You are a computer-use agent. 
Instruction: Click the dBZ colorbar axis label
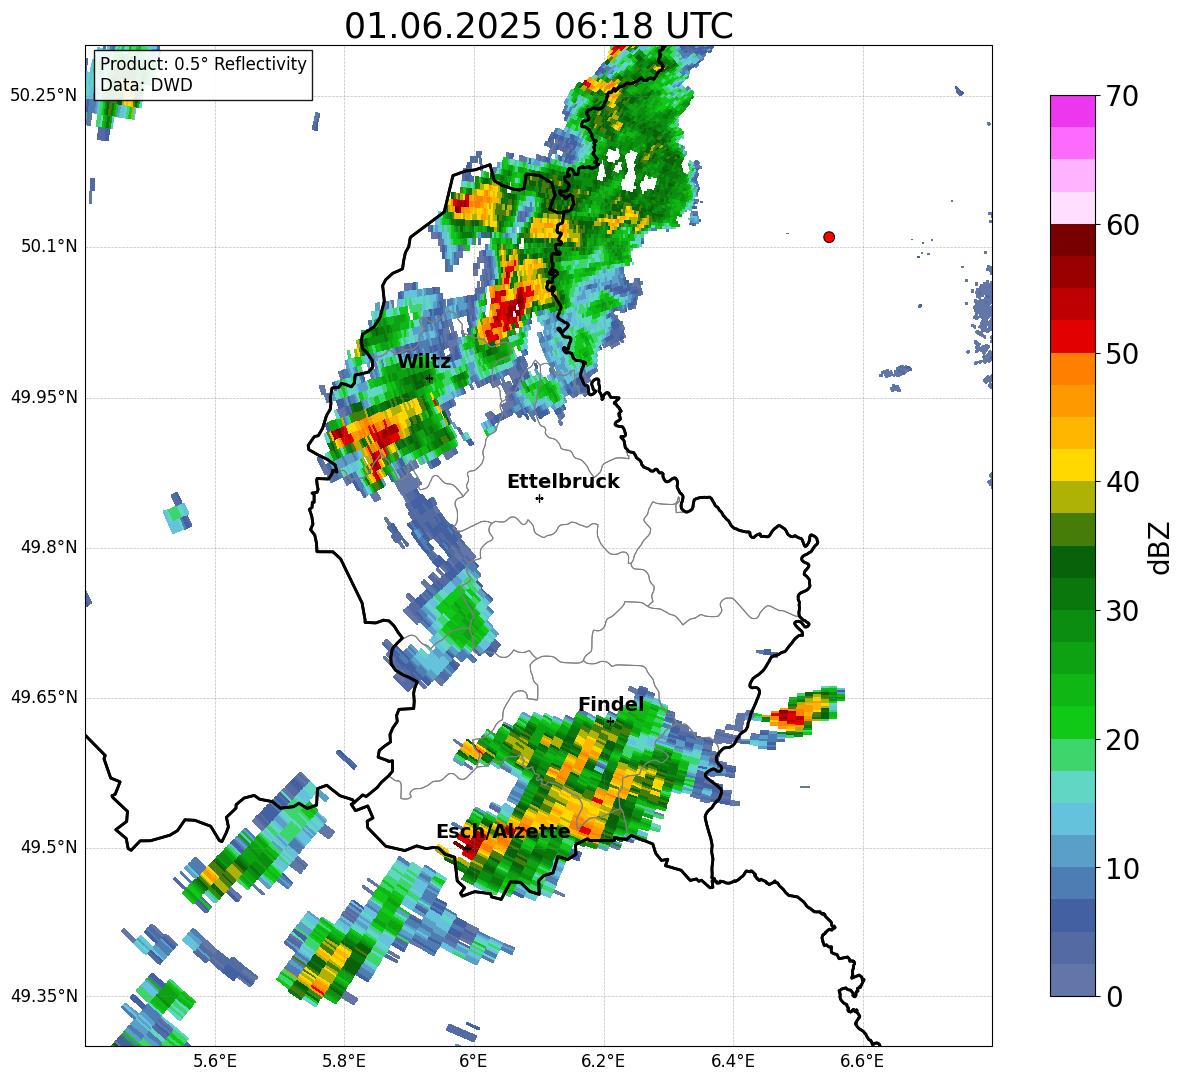click(x=1158, y=547)
